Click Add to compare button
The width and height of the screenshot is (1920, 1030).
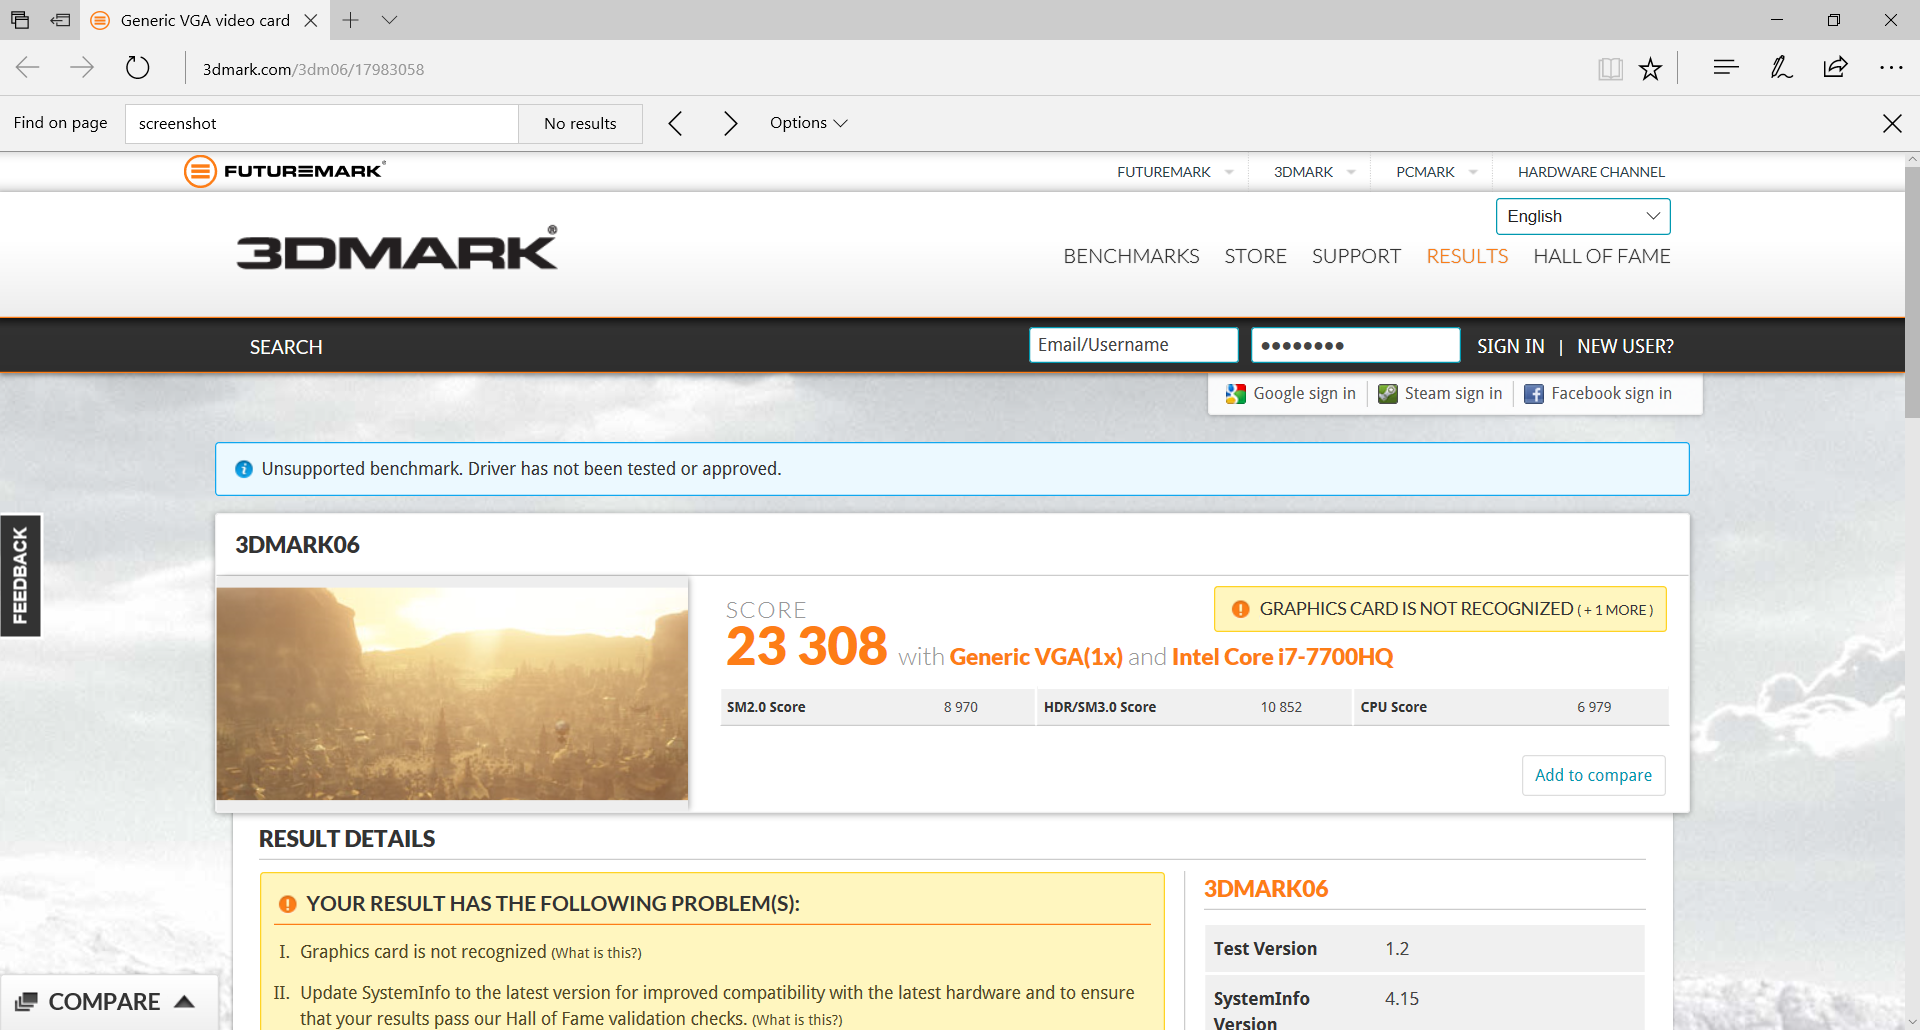(1593, 775)
